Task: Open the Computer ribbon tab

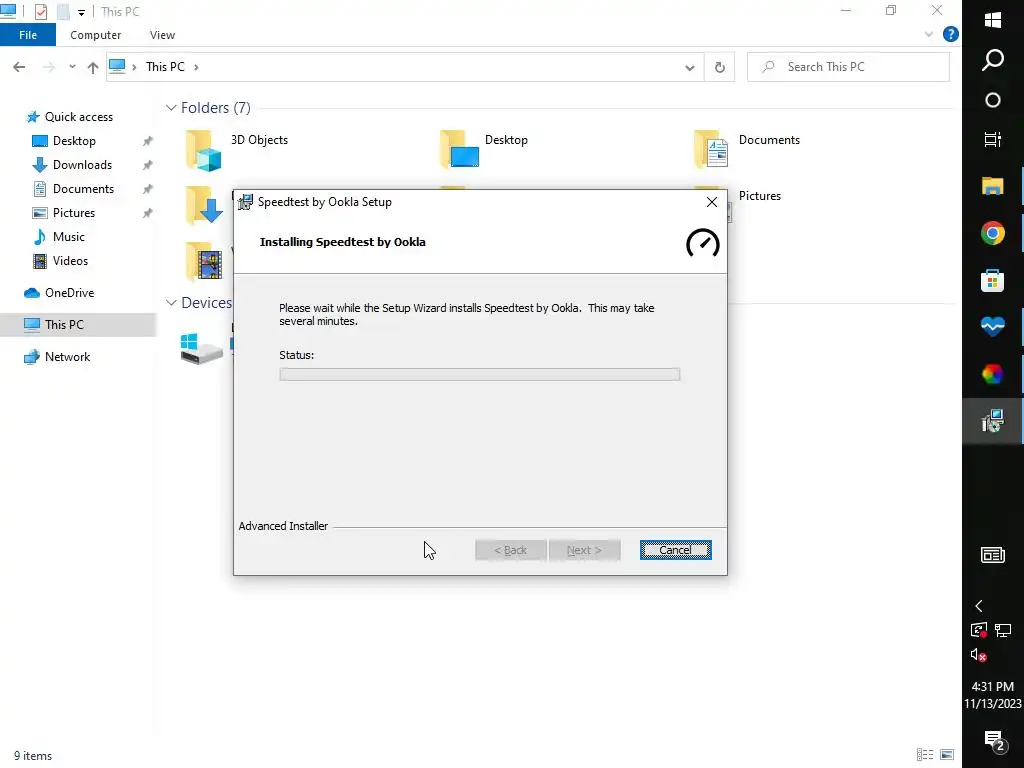Action: (x=95, y=35)
